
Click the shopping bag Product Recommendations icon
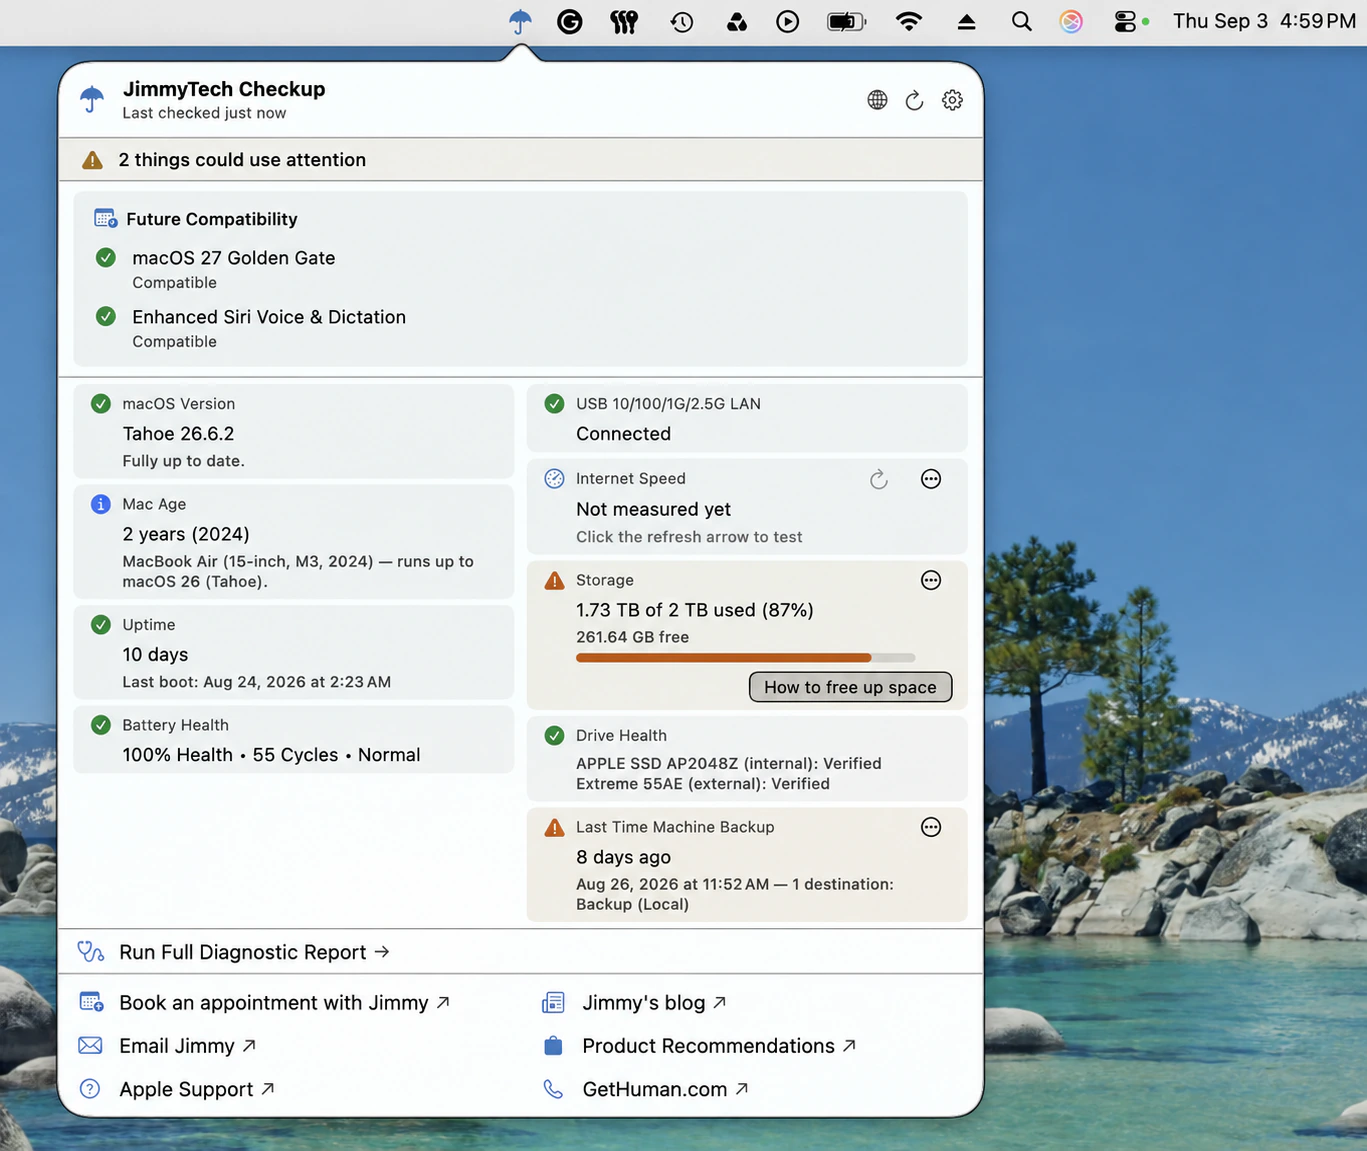click(x=553, y=1046)
